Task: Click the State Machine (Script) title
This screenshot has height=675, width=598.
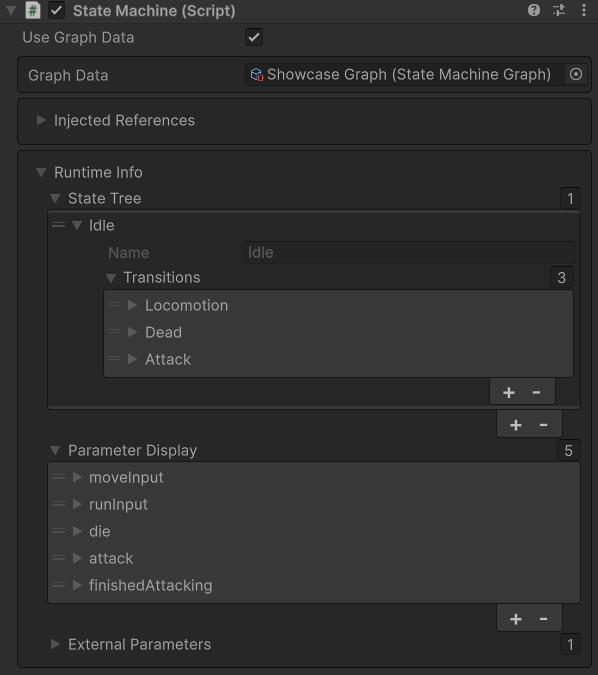Action: click(154, 11)
